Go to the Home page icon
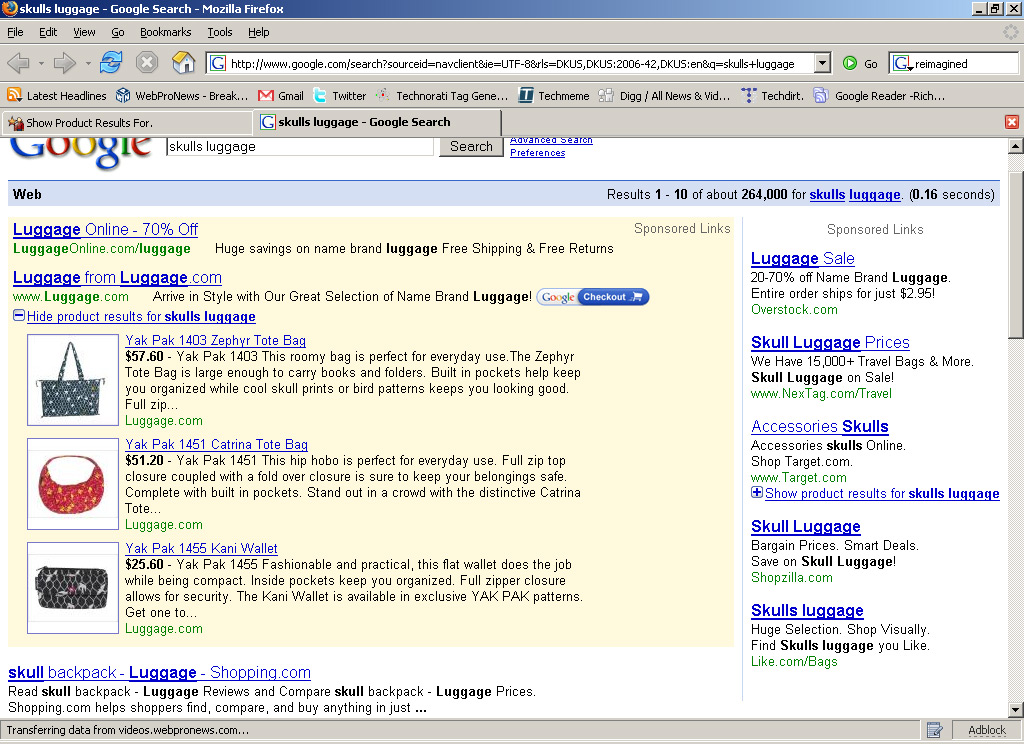 click(x=184, y=63)
